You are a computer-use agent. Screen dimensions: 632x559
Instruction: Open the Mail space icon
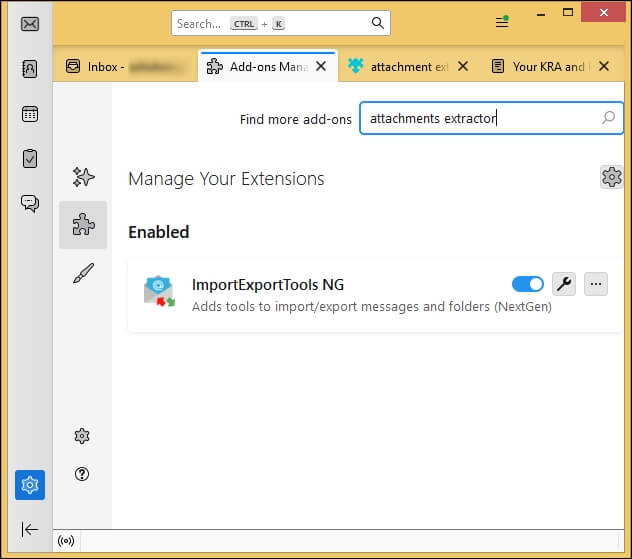click(x=30, y=24)
